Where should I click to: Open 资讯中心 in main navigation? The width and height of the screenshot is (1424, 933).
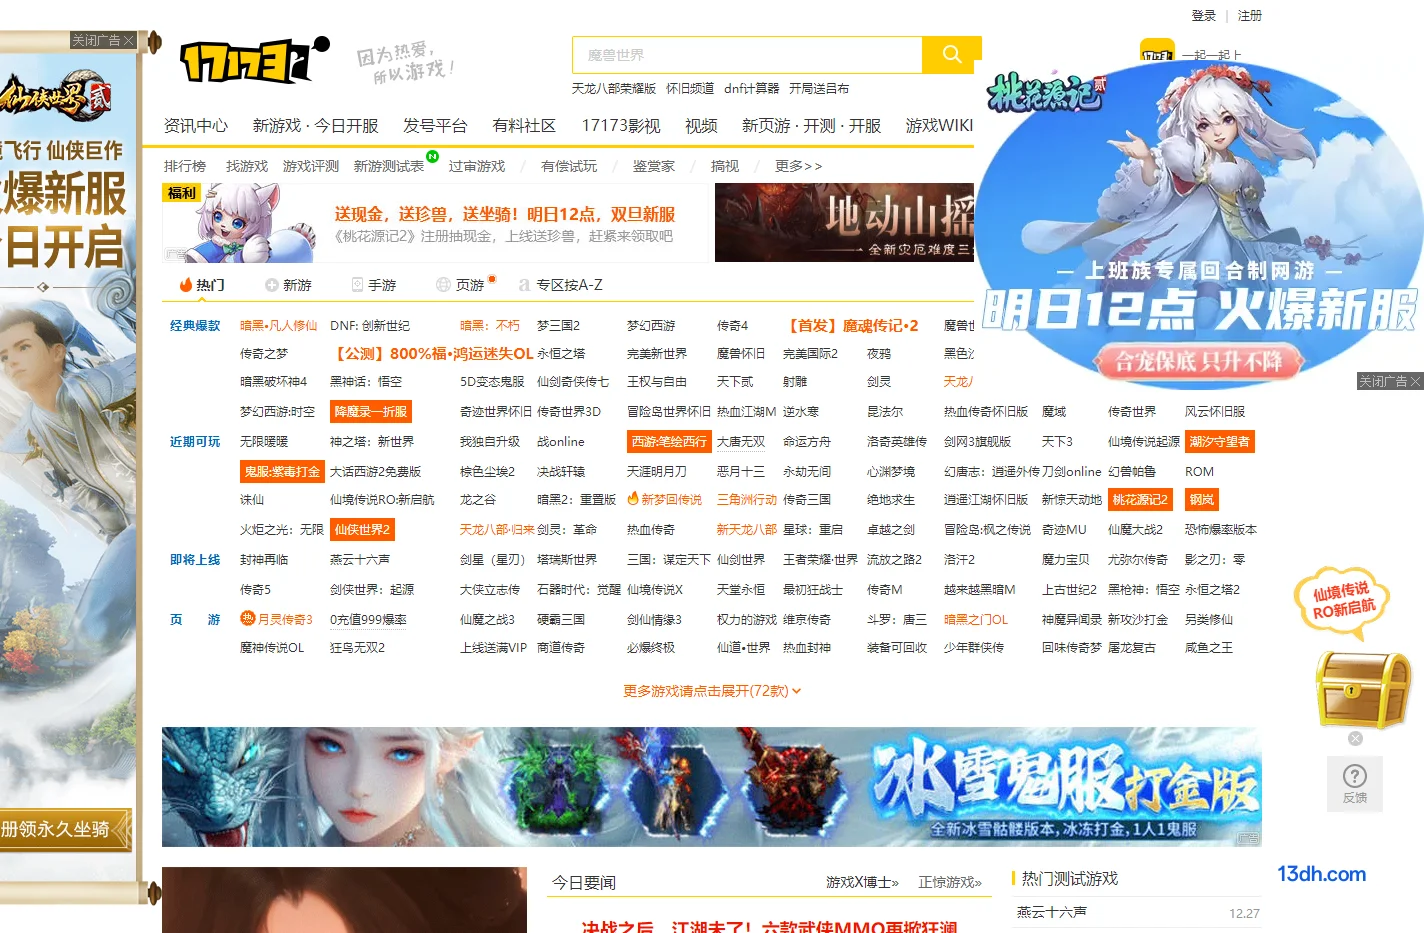point(196,125)
